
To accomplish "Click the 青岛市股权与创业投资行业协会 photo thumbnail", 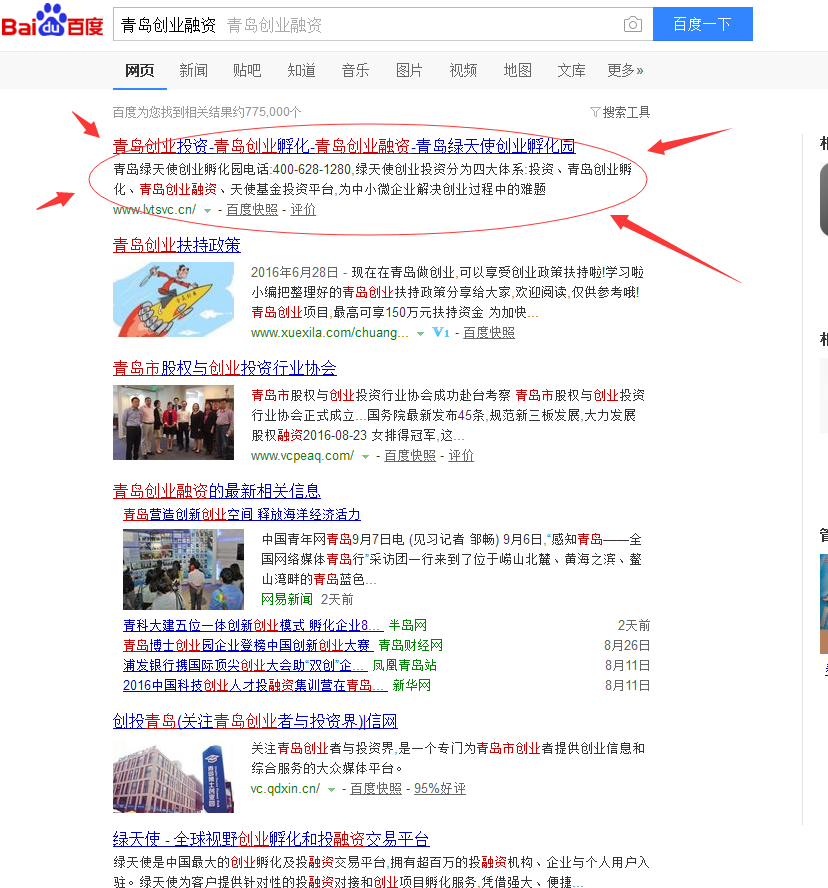I will pyautogui.click(x=174, y=422).
